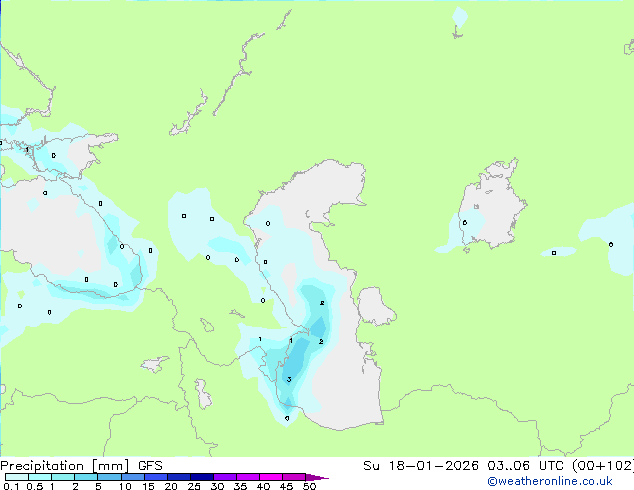Click the '25' legend scale label
Viewport: 634px width, 490px height.
pos(194,486)
